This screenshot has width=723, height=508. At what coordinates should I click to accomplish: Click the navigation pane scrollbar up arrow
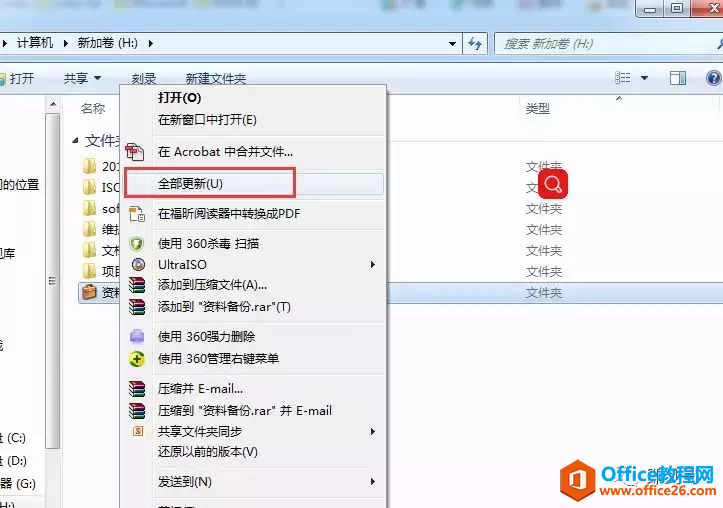pyautogui.click(x=53, y=105)
